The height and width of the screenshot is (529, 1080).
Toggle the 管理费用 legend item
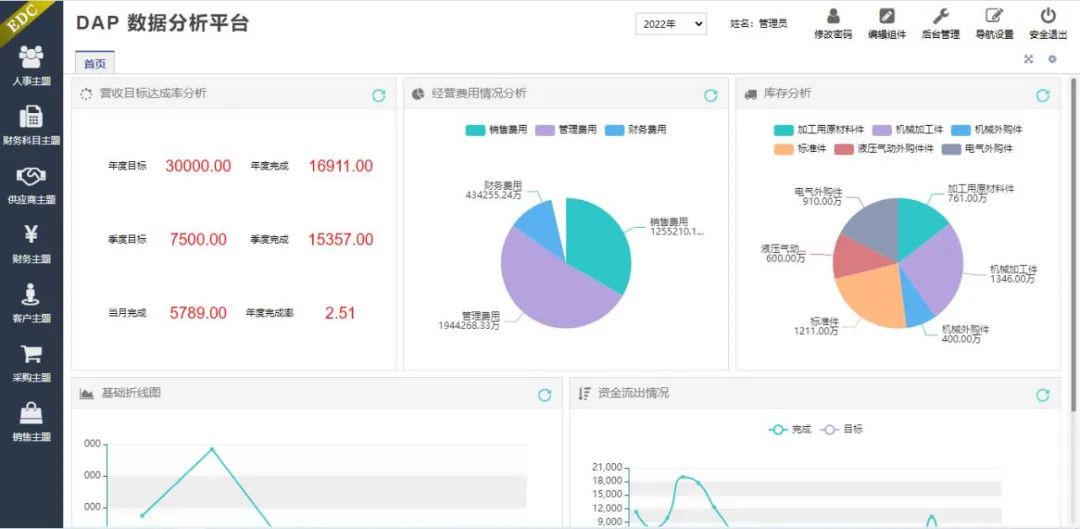566,129
